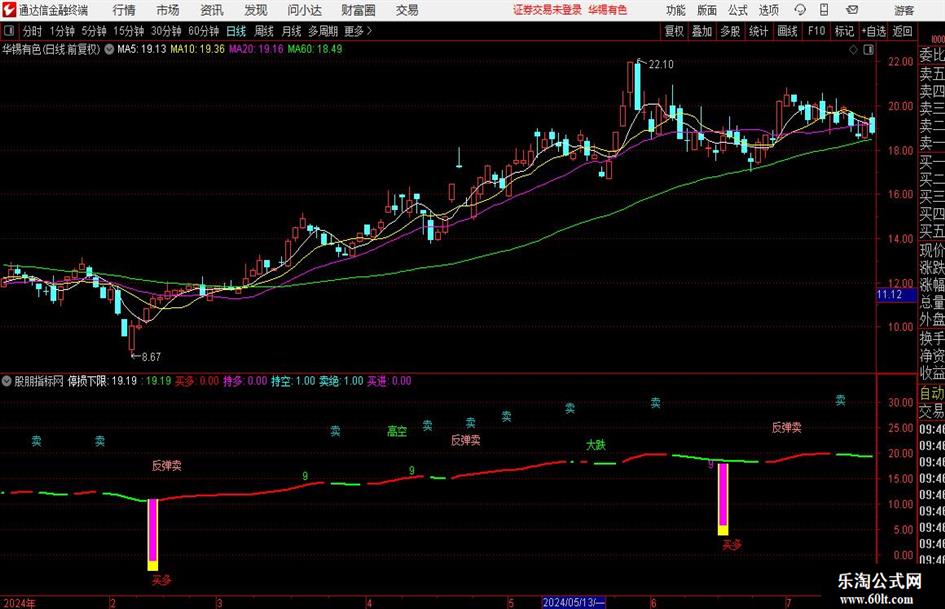The height and width of the screenshot is (609, 945).
Task: Click the MA5: 19.13 label
Action: click(x=141, y=49)
